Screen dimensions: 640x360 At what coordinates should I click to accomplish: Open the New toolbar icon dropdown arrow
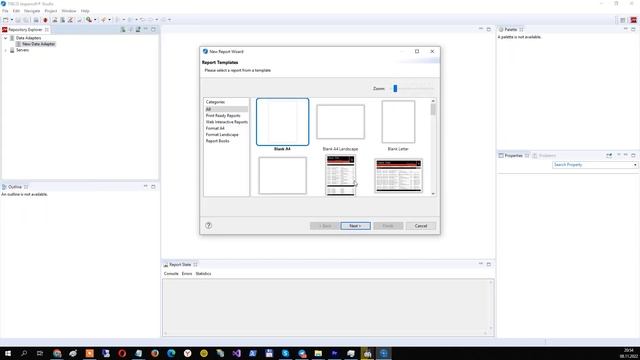[12, 20]
